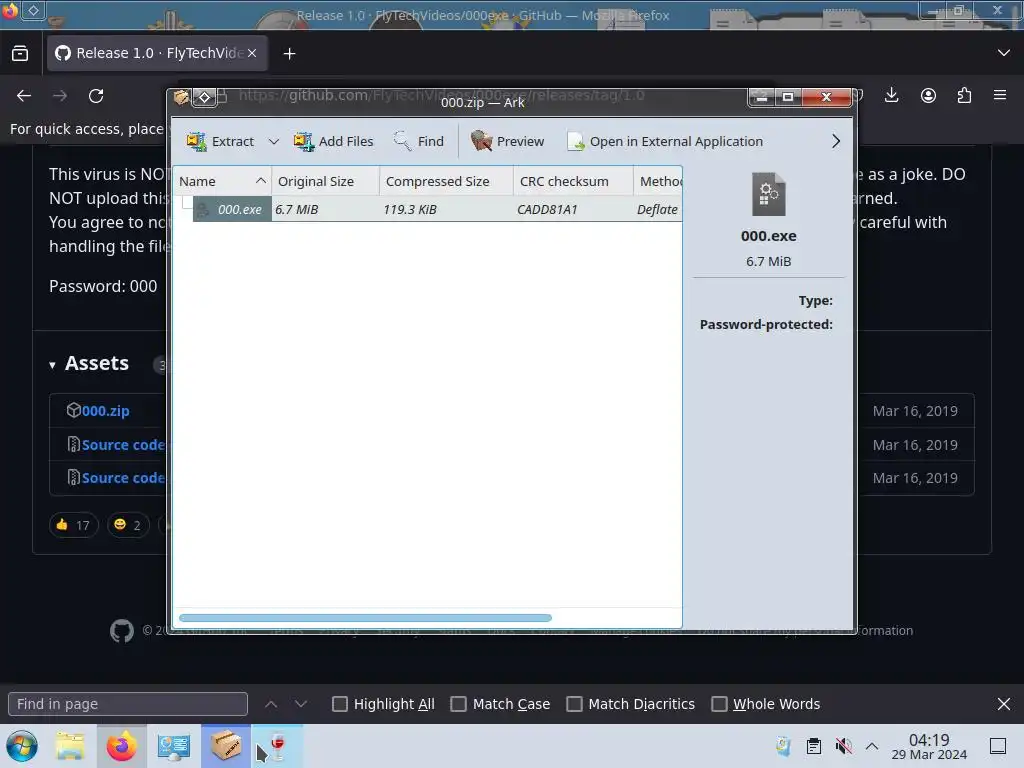Image resolution: width=1024 pixels, height=768 pixels.
Task: Open Find in Ark toolbar
Action: (x=419, y=141)
